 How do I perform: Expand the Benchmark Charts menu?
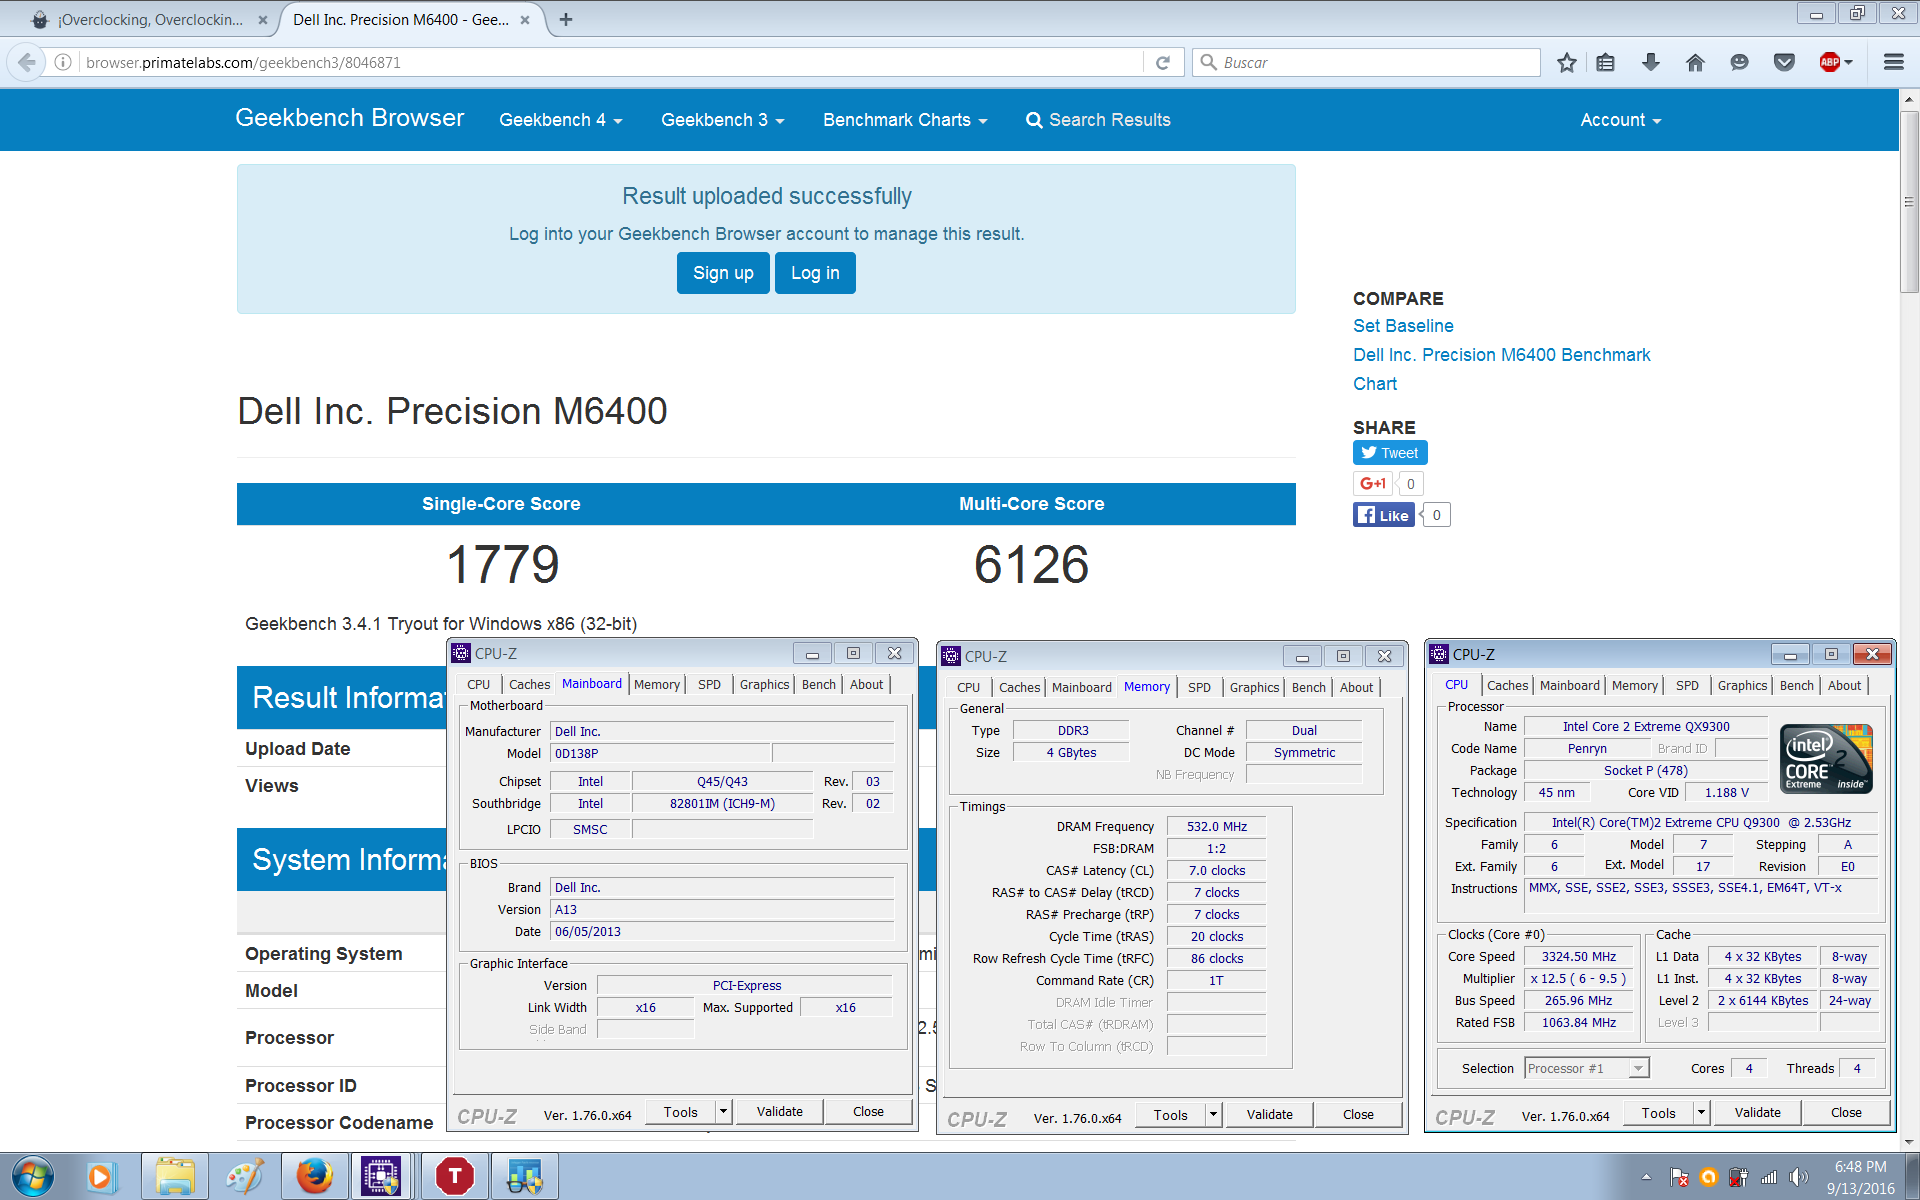(x=905, y=120)
